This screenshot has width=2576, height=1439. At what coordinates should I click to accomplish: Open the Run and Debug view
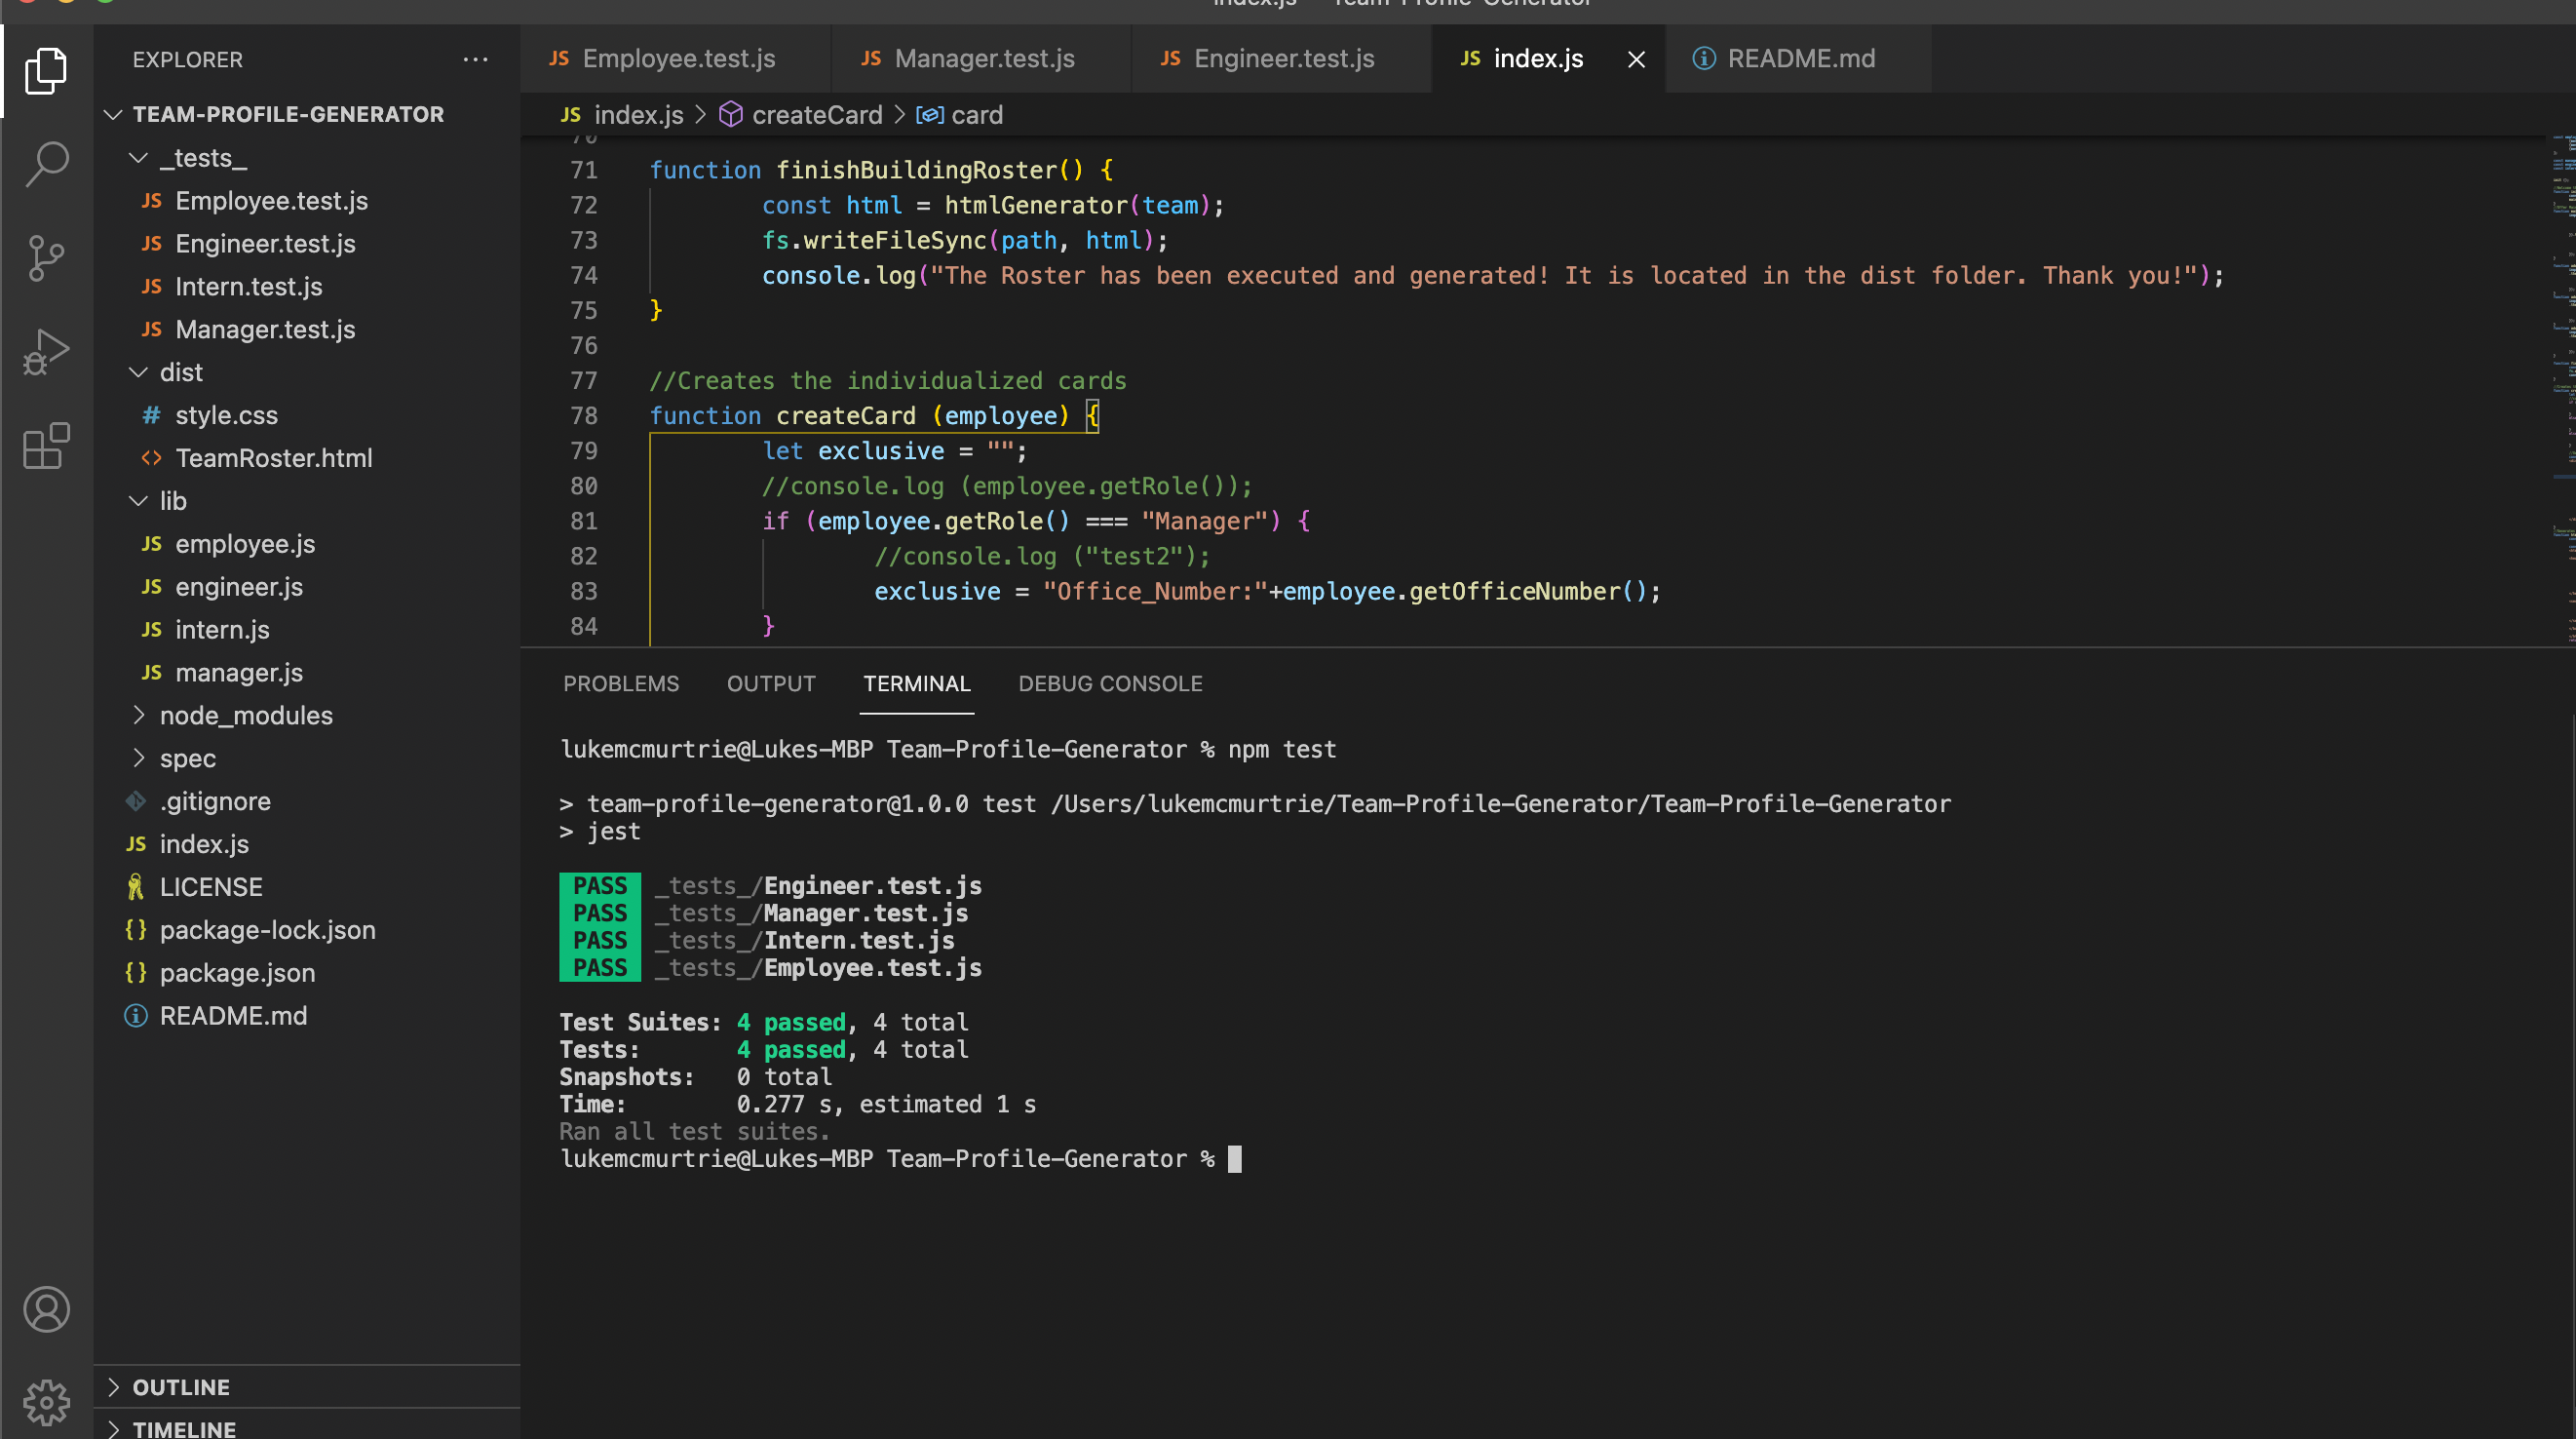click(46, 352)
